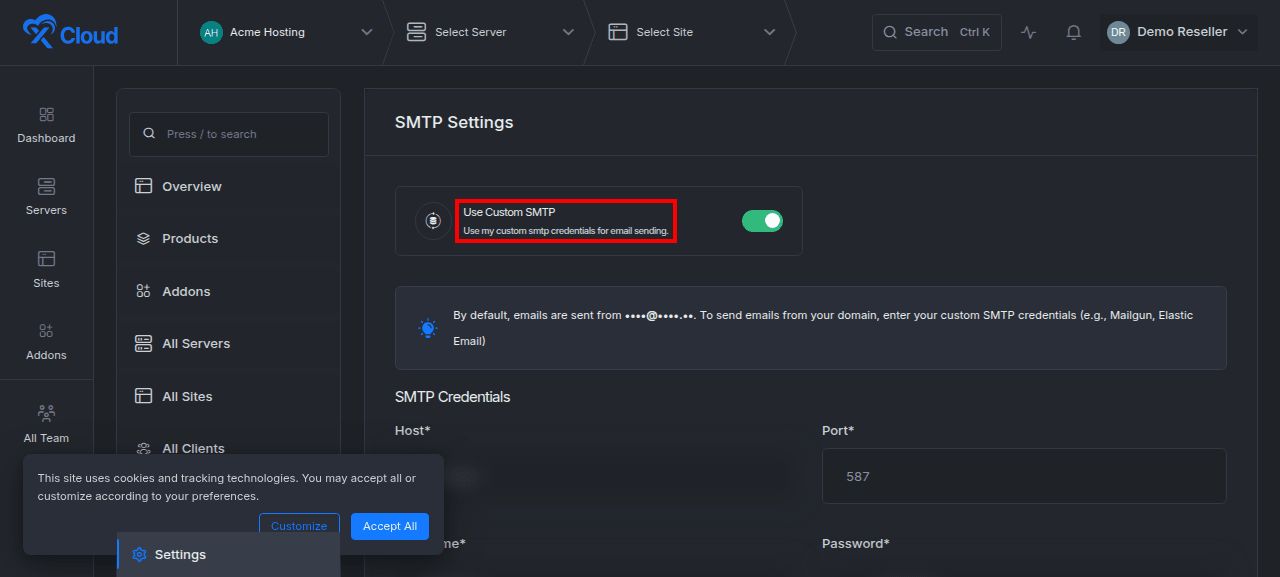
Task: Open Settings in the sidebar
Action: pyautogui.click(x=228, y=555)
